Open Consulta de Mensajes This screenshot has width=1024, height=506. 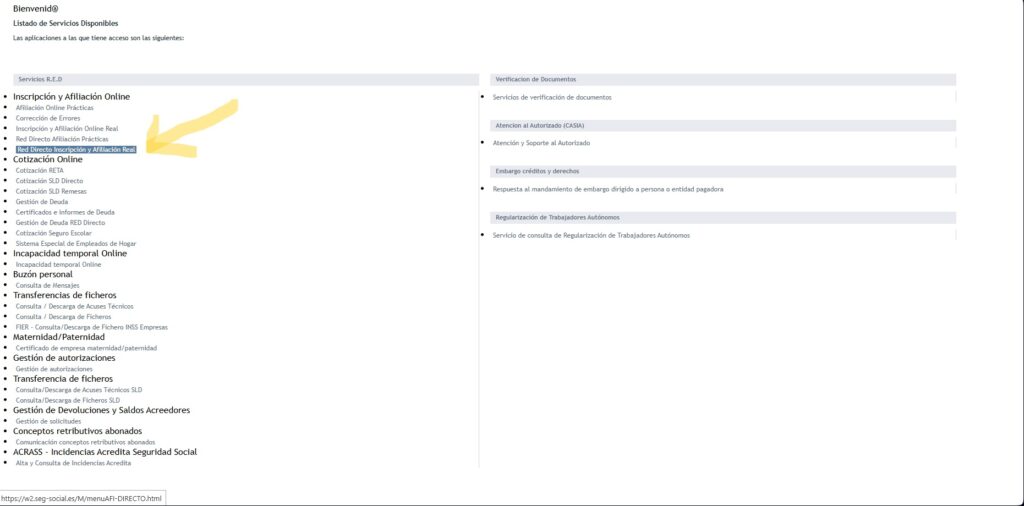(47, 285)
